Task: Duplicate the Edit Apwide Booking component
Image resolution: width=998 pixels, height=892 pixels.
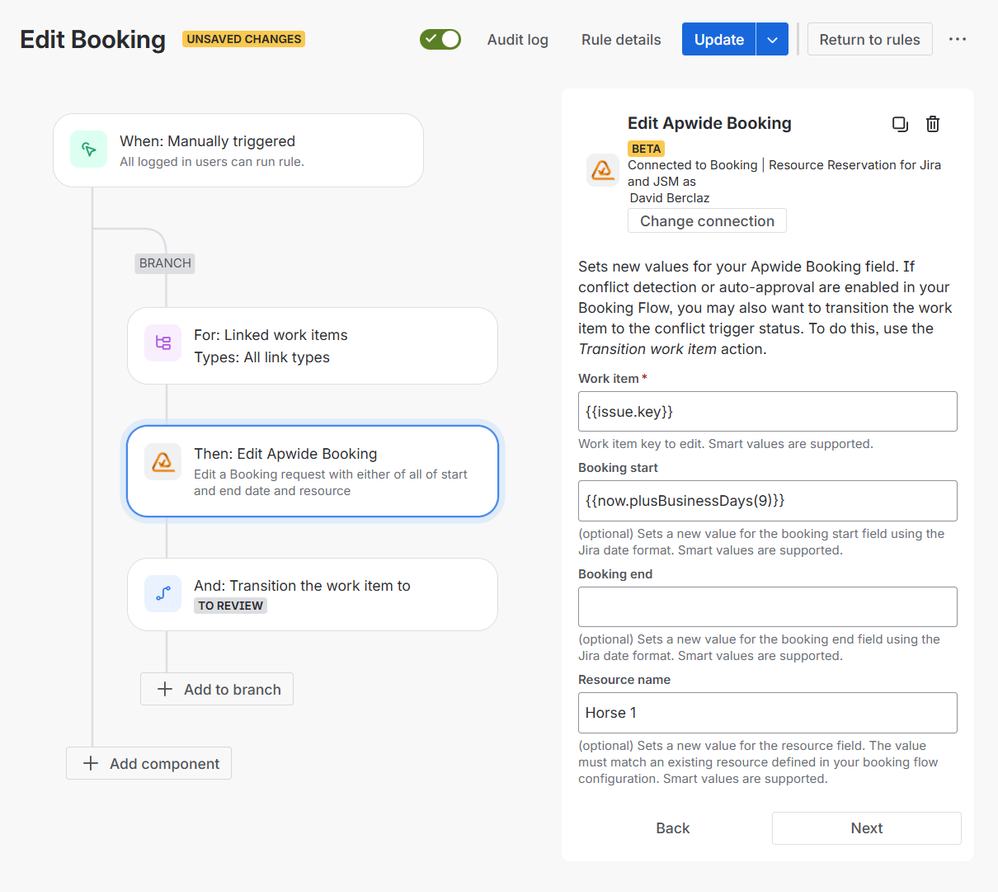Action: tap(900, 124)
